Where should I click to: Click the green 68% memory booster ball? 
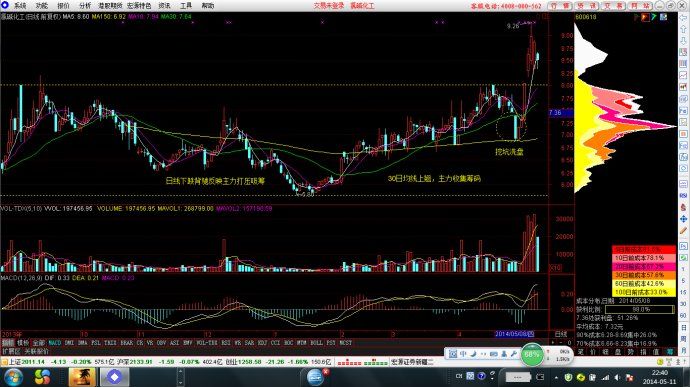click(532, 355)
